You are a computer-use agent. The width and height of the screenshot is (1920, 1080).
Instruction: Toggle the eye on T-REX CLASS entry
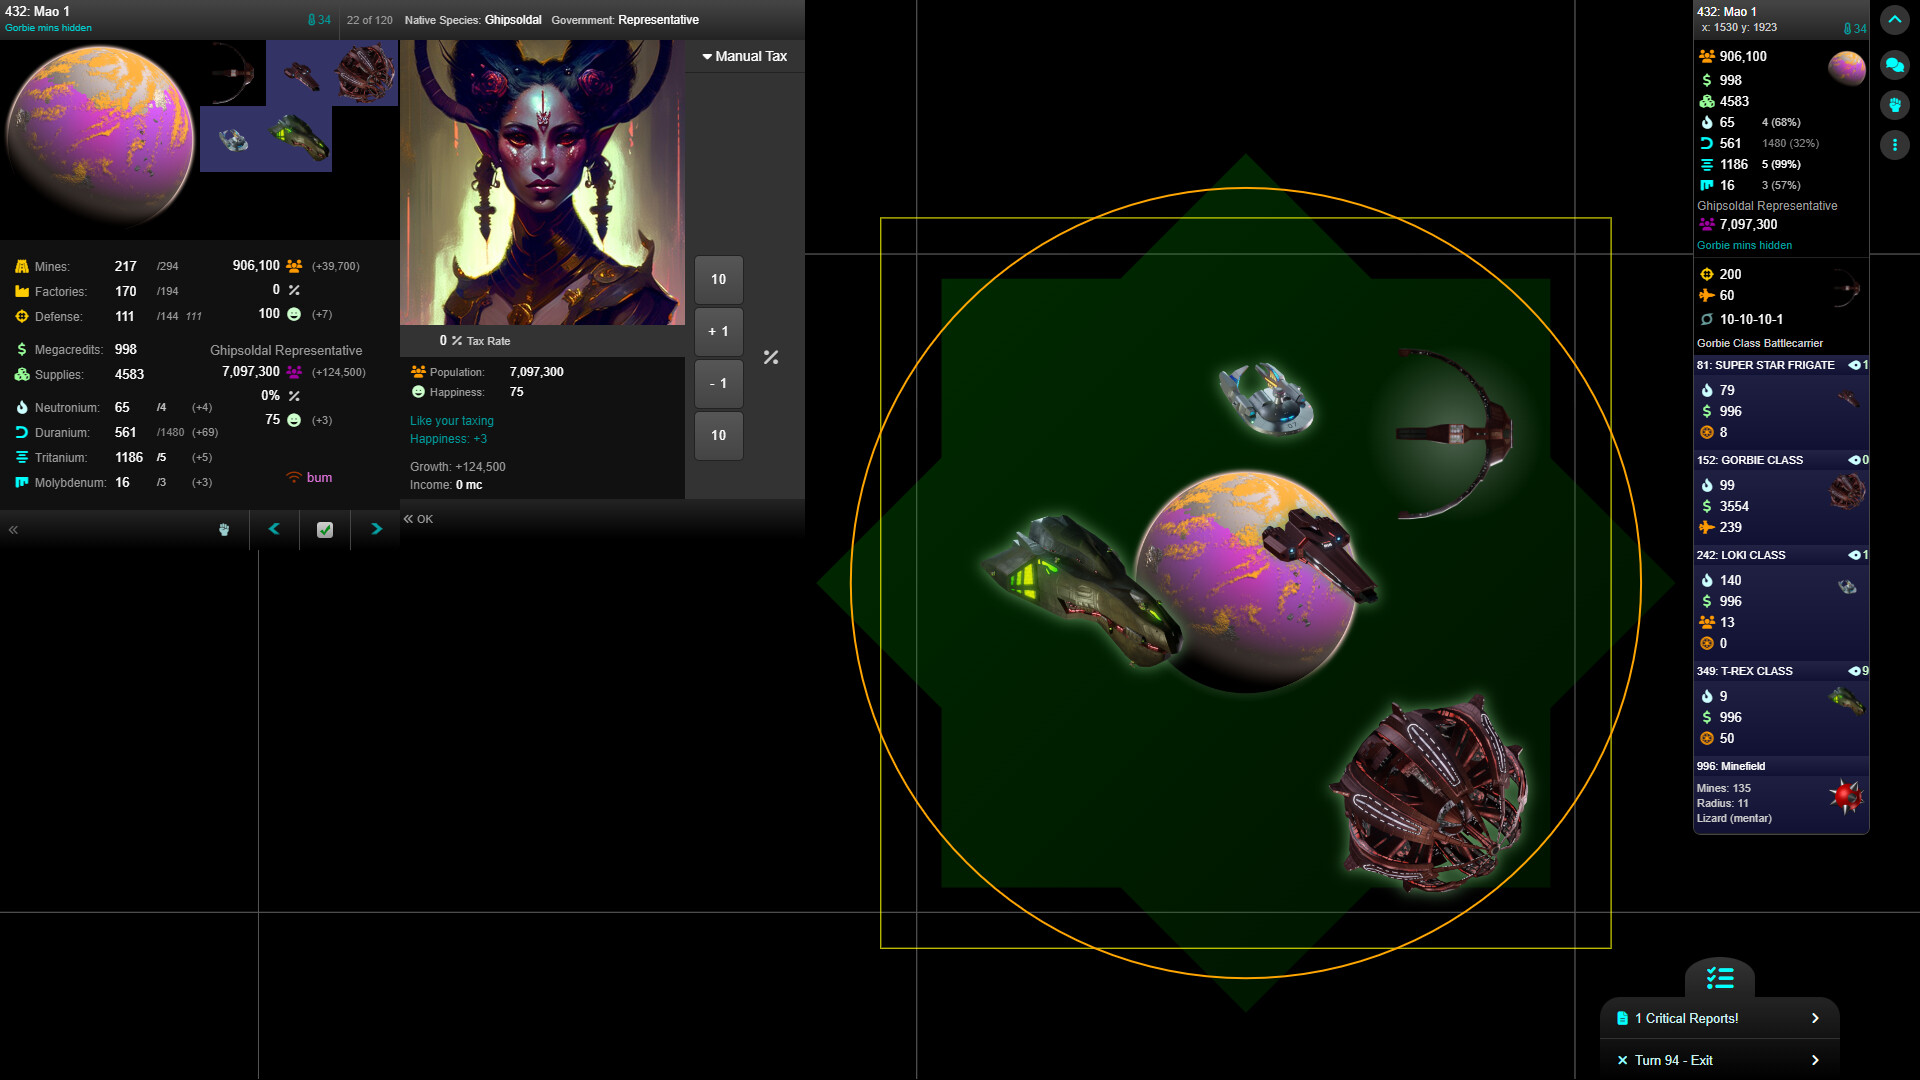(1856, 671)
